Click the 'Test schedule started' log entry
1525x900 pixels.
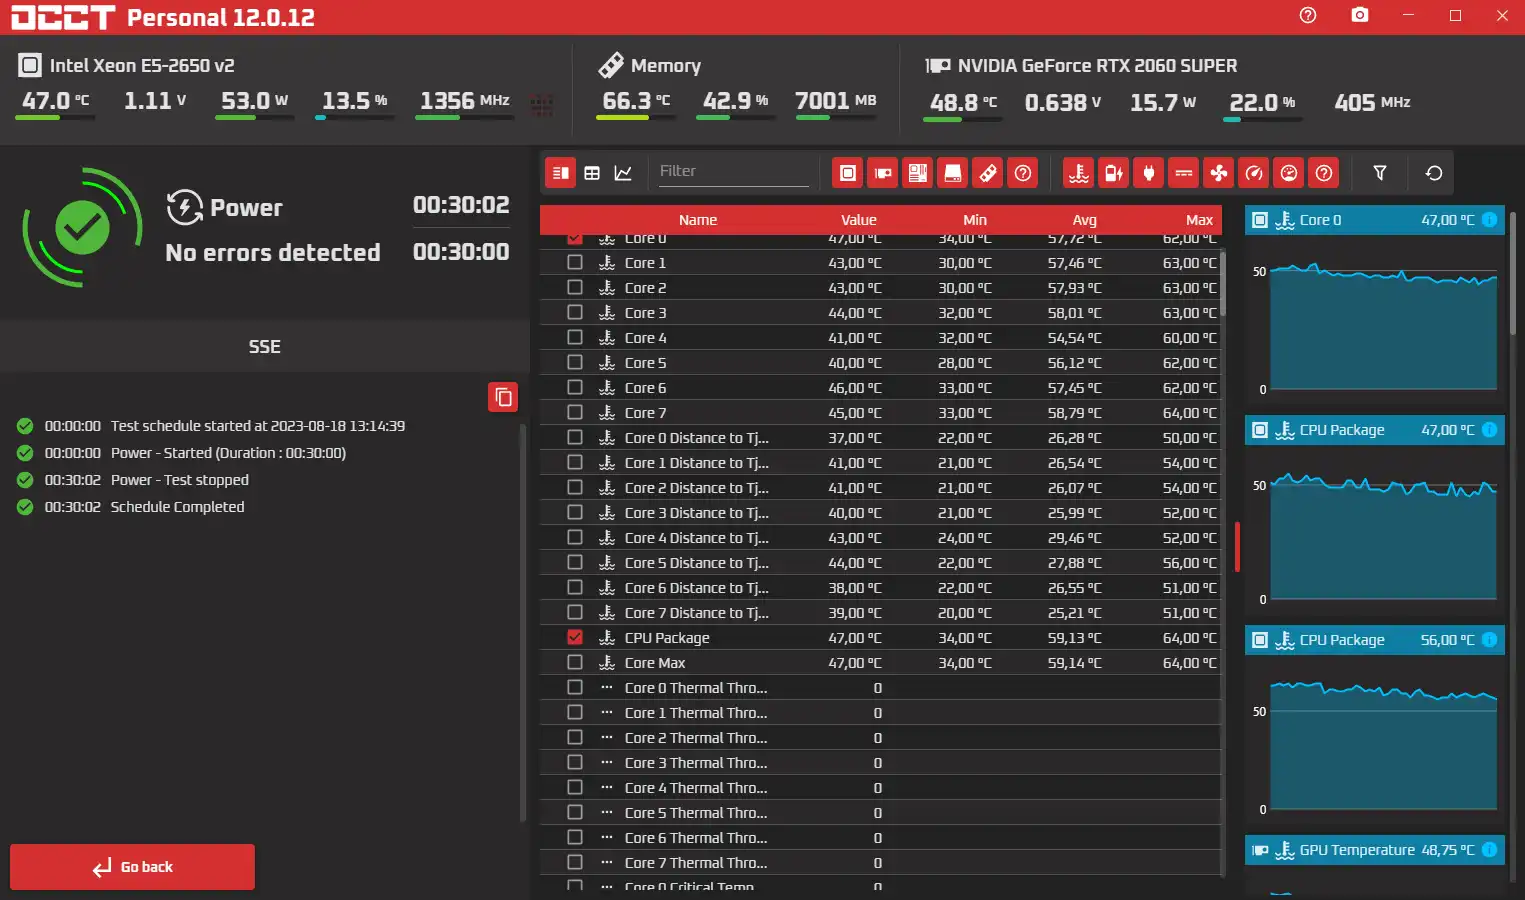[x=257, y=426]
